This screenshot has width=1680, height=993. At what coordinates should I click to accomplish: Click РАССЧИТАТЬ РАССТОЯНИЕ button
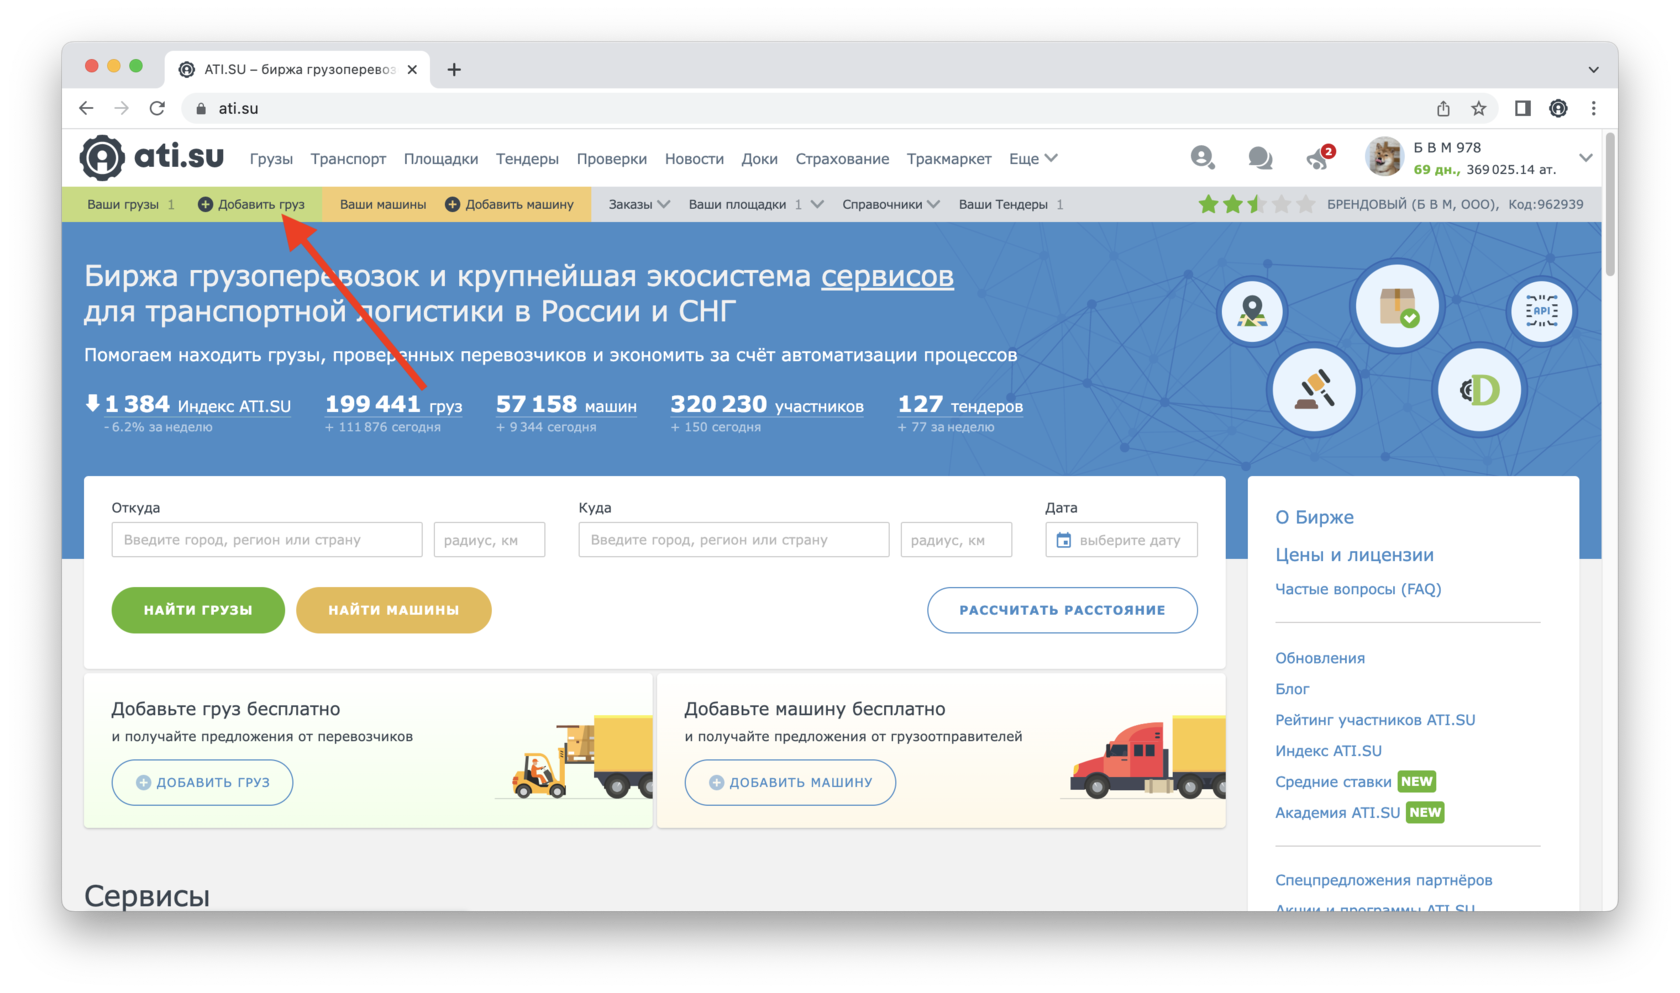click(x=1062, y=610)
